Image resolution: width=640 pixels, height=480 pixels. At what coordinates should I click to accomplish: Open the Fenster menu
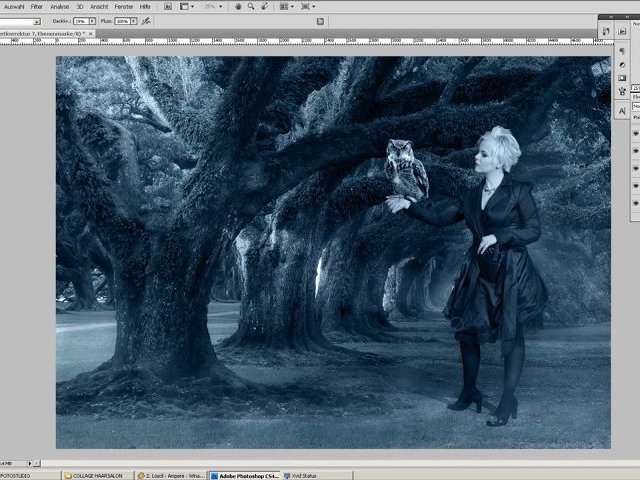pyautogui.click(x=123, y=6)
